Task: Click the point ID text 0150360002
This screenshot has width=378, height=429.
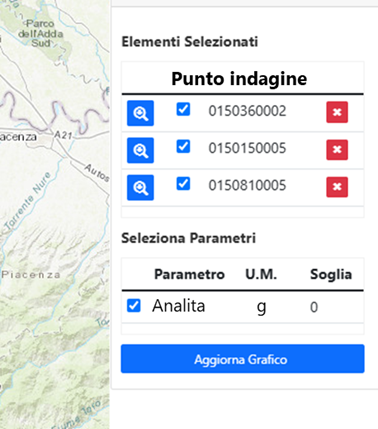Action: pyautogui.click(x=247, y=111)
